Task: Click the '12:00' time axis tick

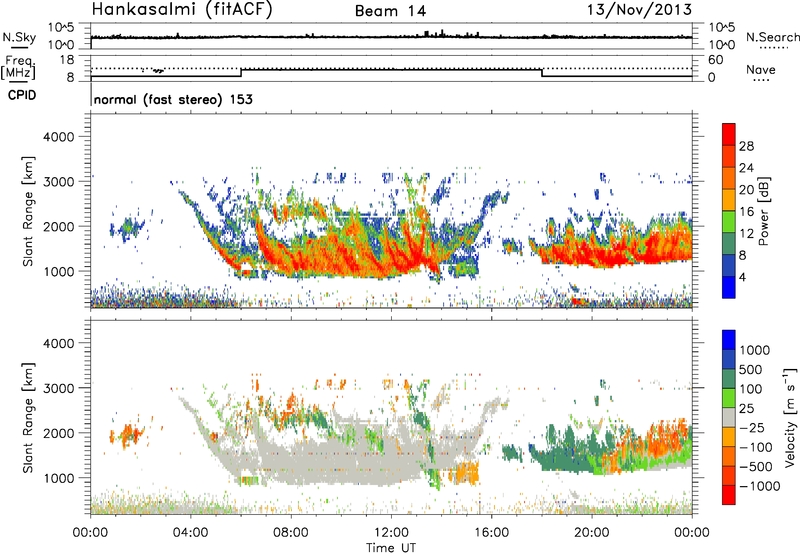Action: [391, 533]
